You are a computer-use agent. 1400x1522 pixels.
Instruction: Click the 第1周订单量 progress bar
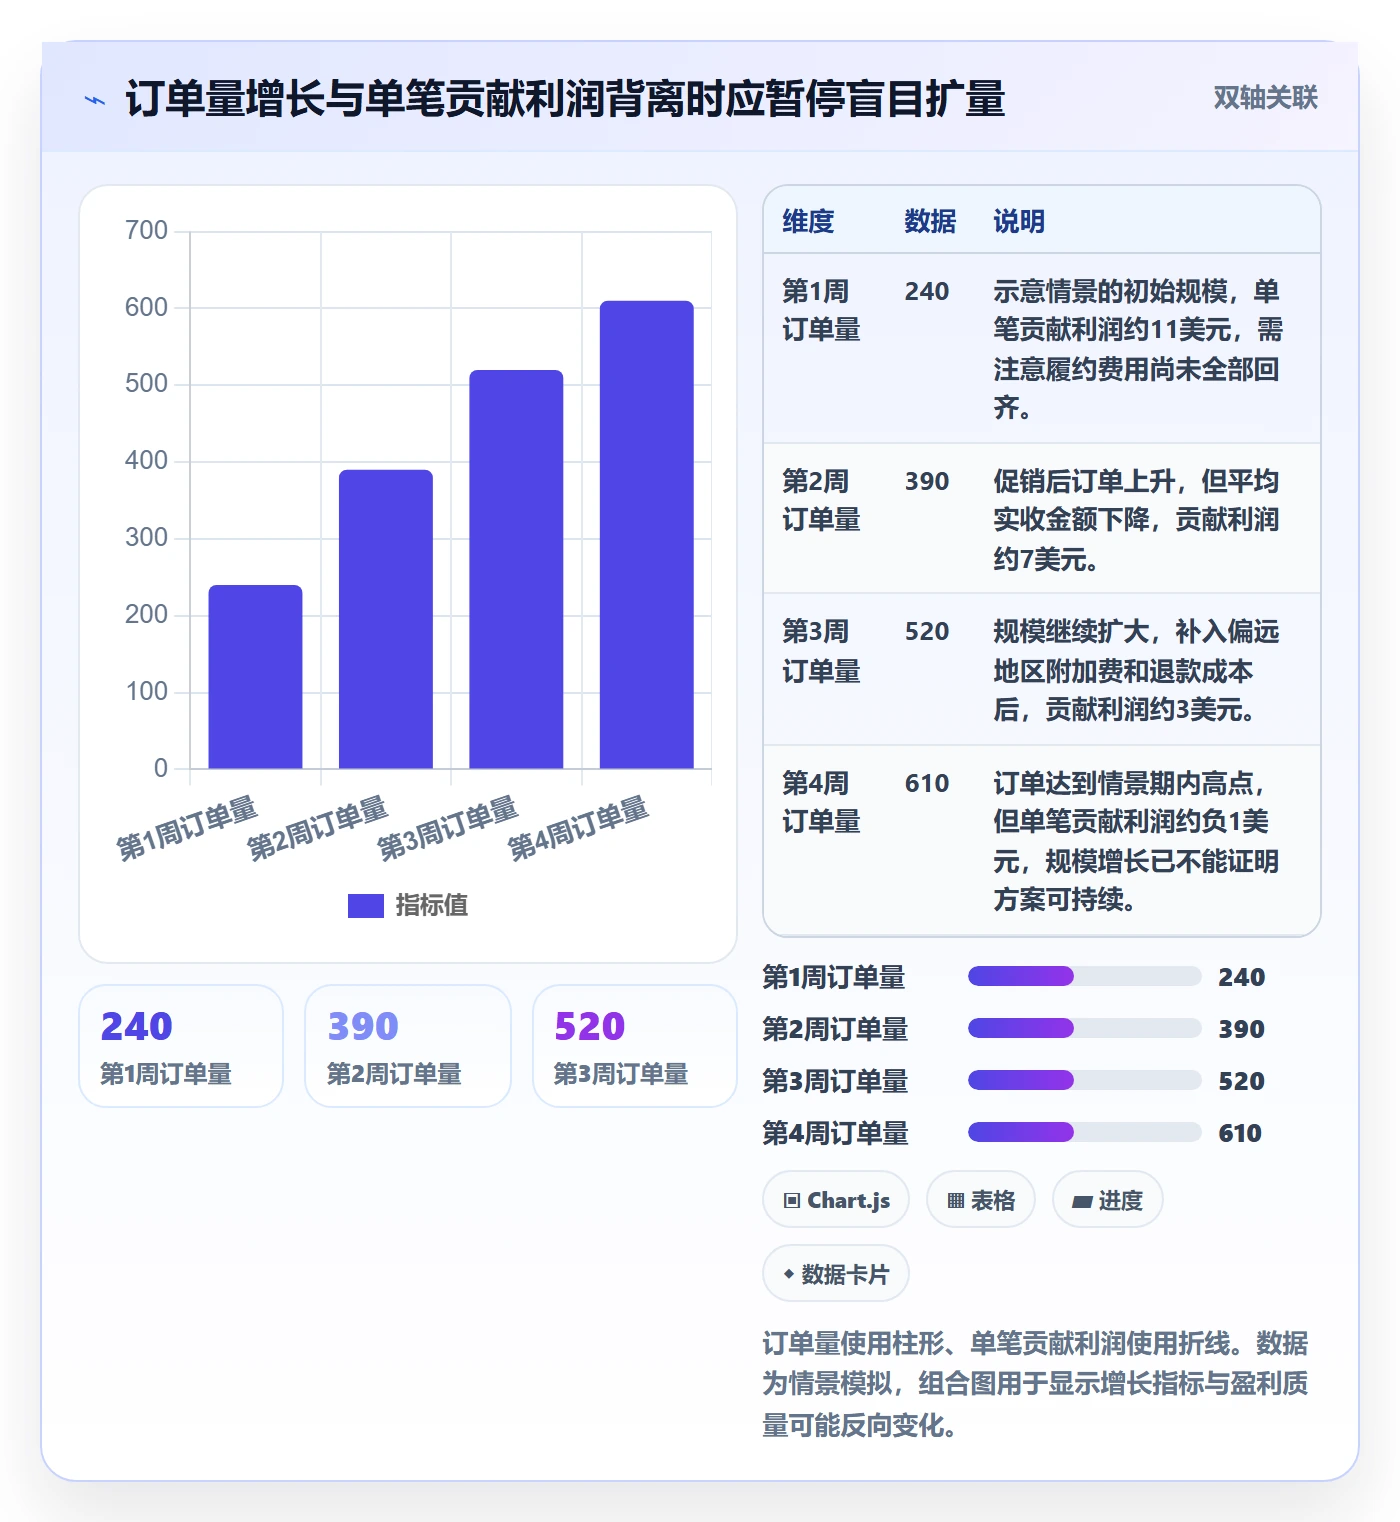point(1084,976)
